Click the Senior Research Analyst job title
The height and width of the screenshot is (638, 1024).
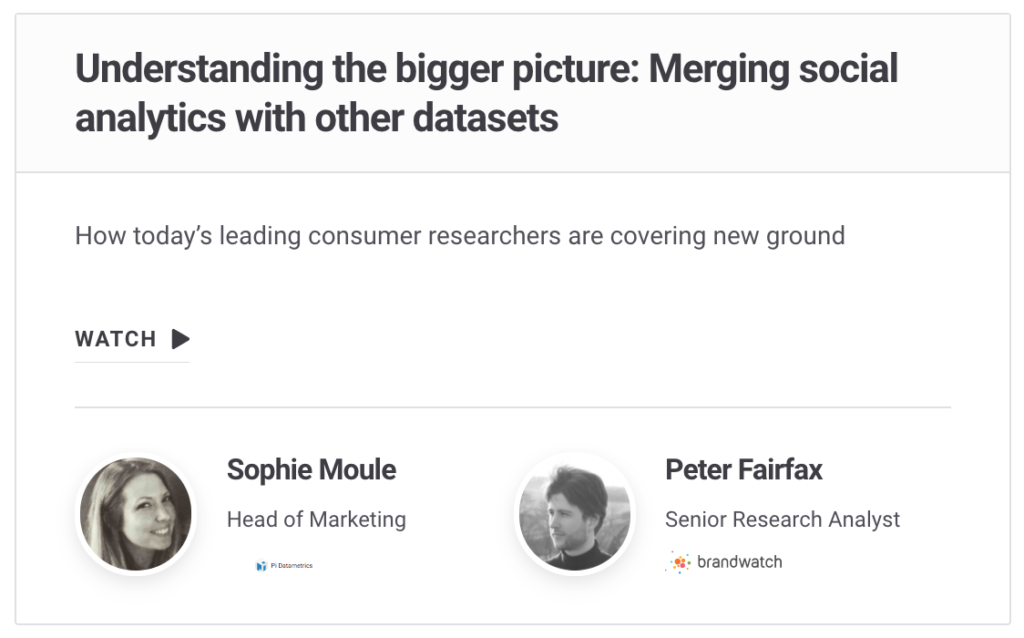782,519
